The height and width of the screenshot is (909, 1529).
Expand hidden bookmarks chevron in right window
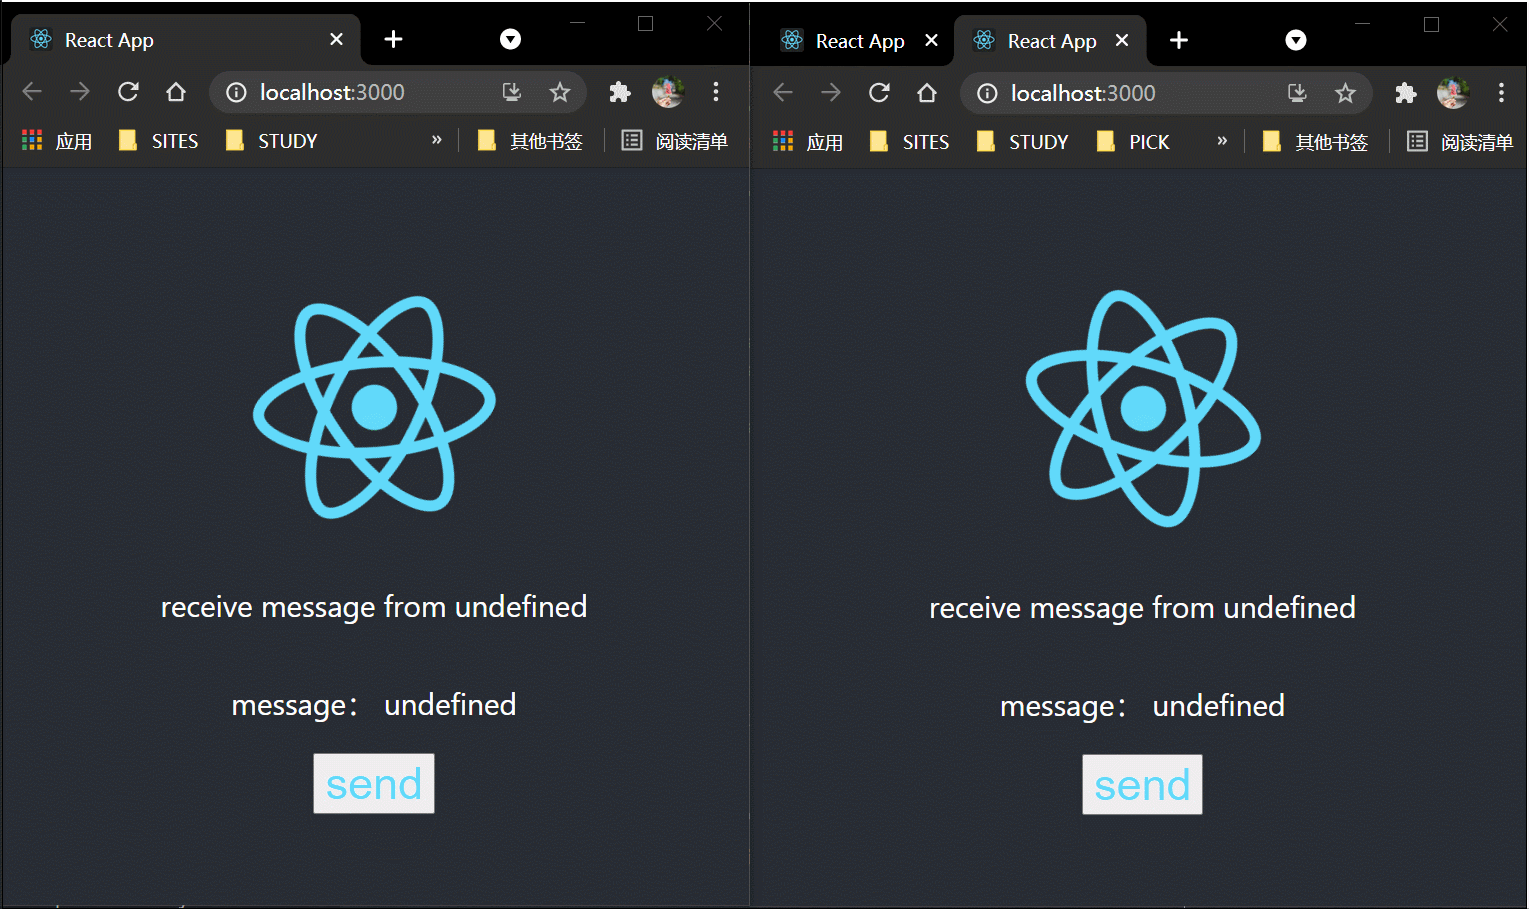(1222, 141)
